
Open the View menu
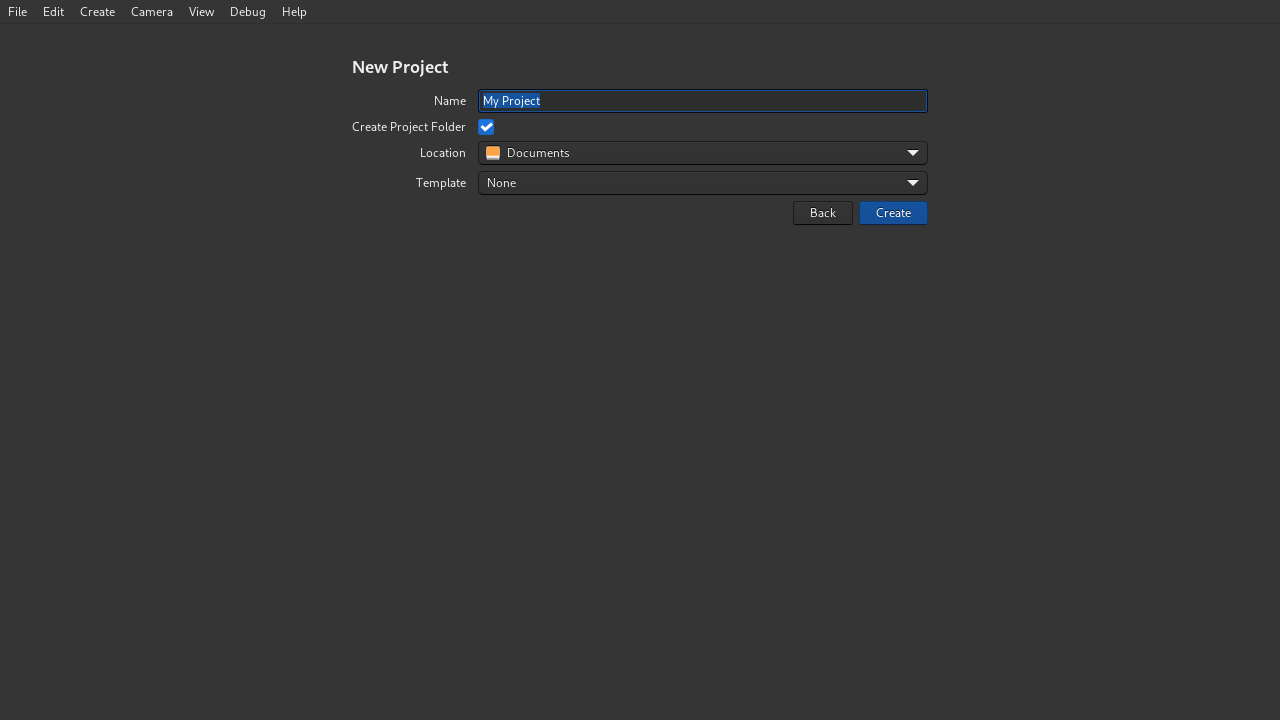[x=201, y=11]
